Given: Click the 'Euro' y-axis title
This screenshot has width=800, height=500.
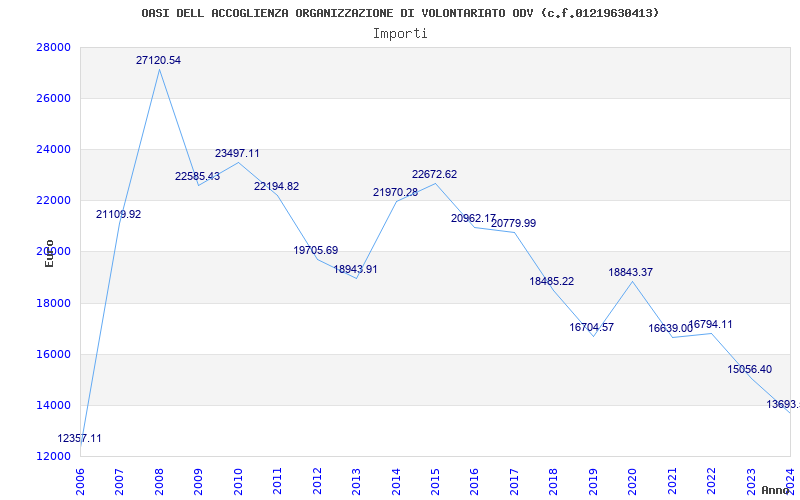Looking at the screenshot, I should [x=49, y=254].
